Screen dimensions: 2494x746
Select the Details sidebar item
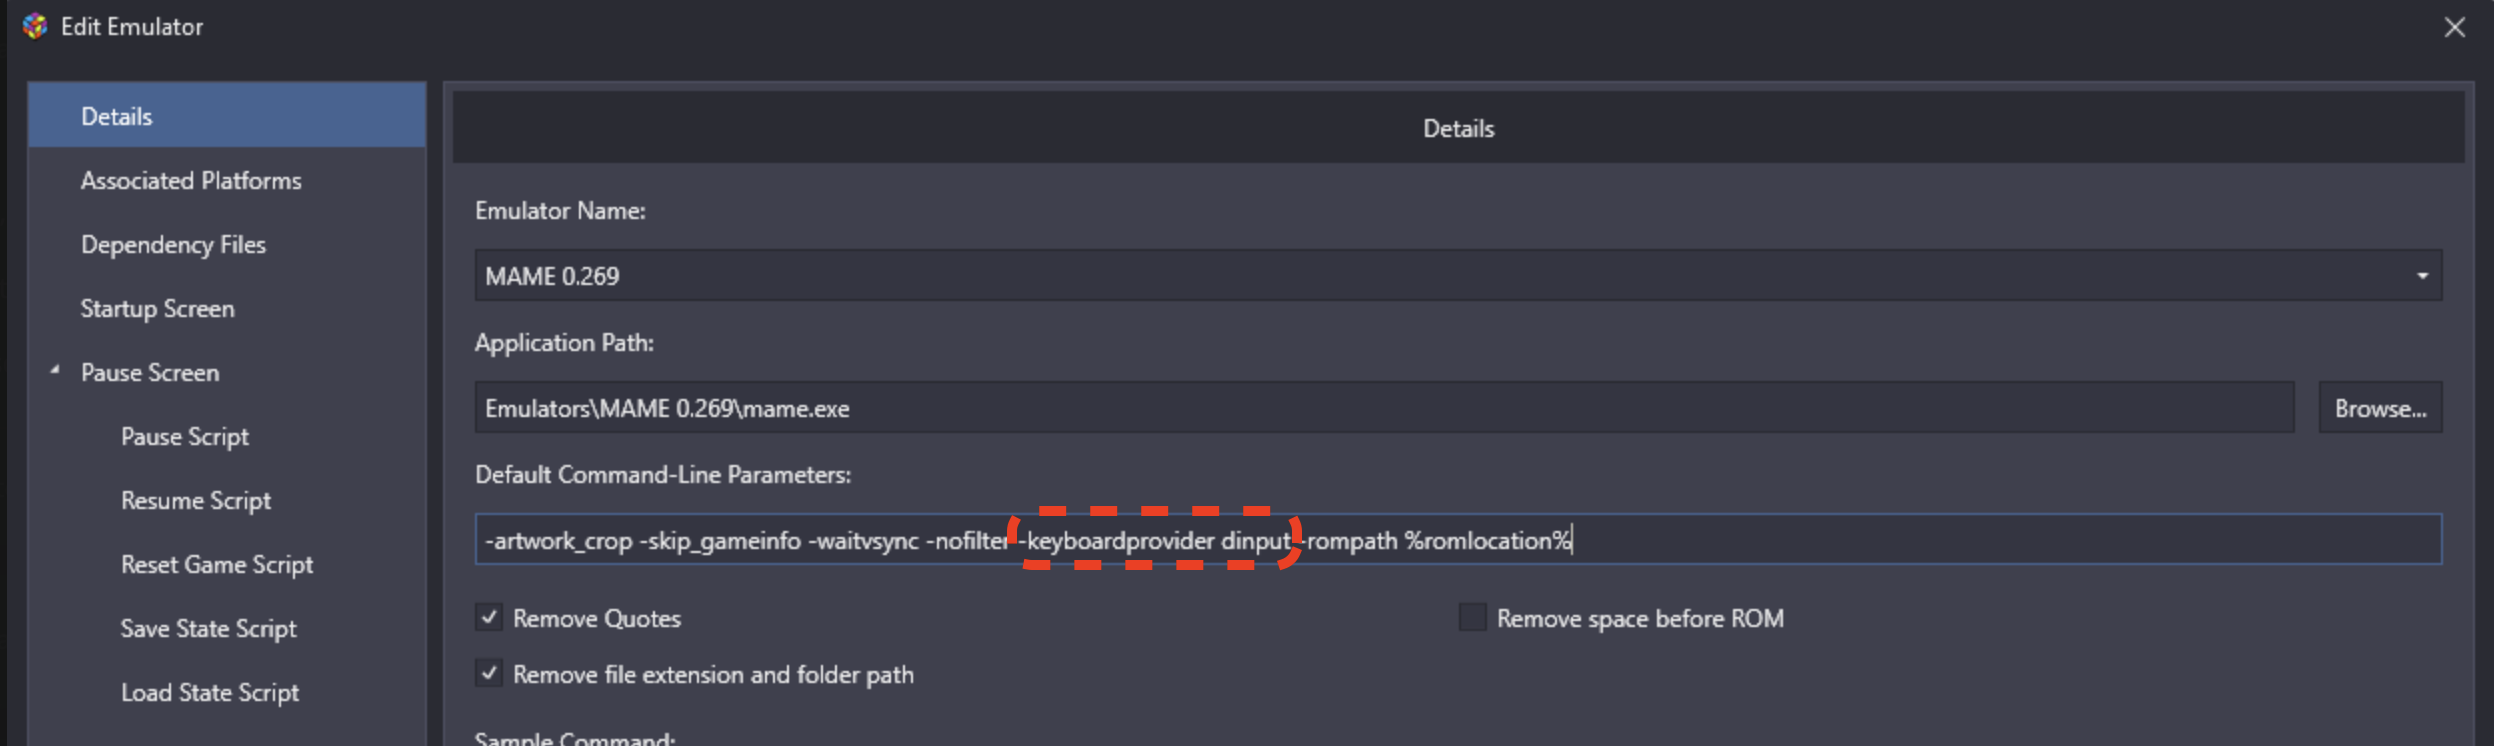pos(227,116)
